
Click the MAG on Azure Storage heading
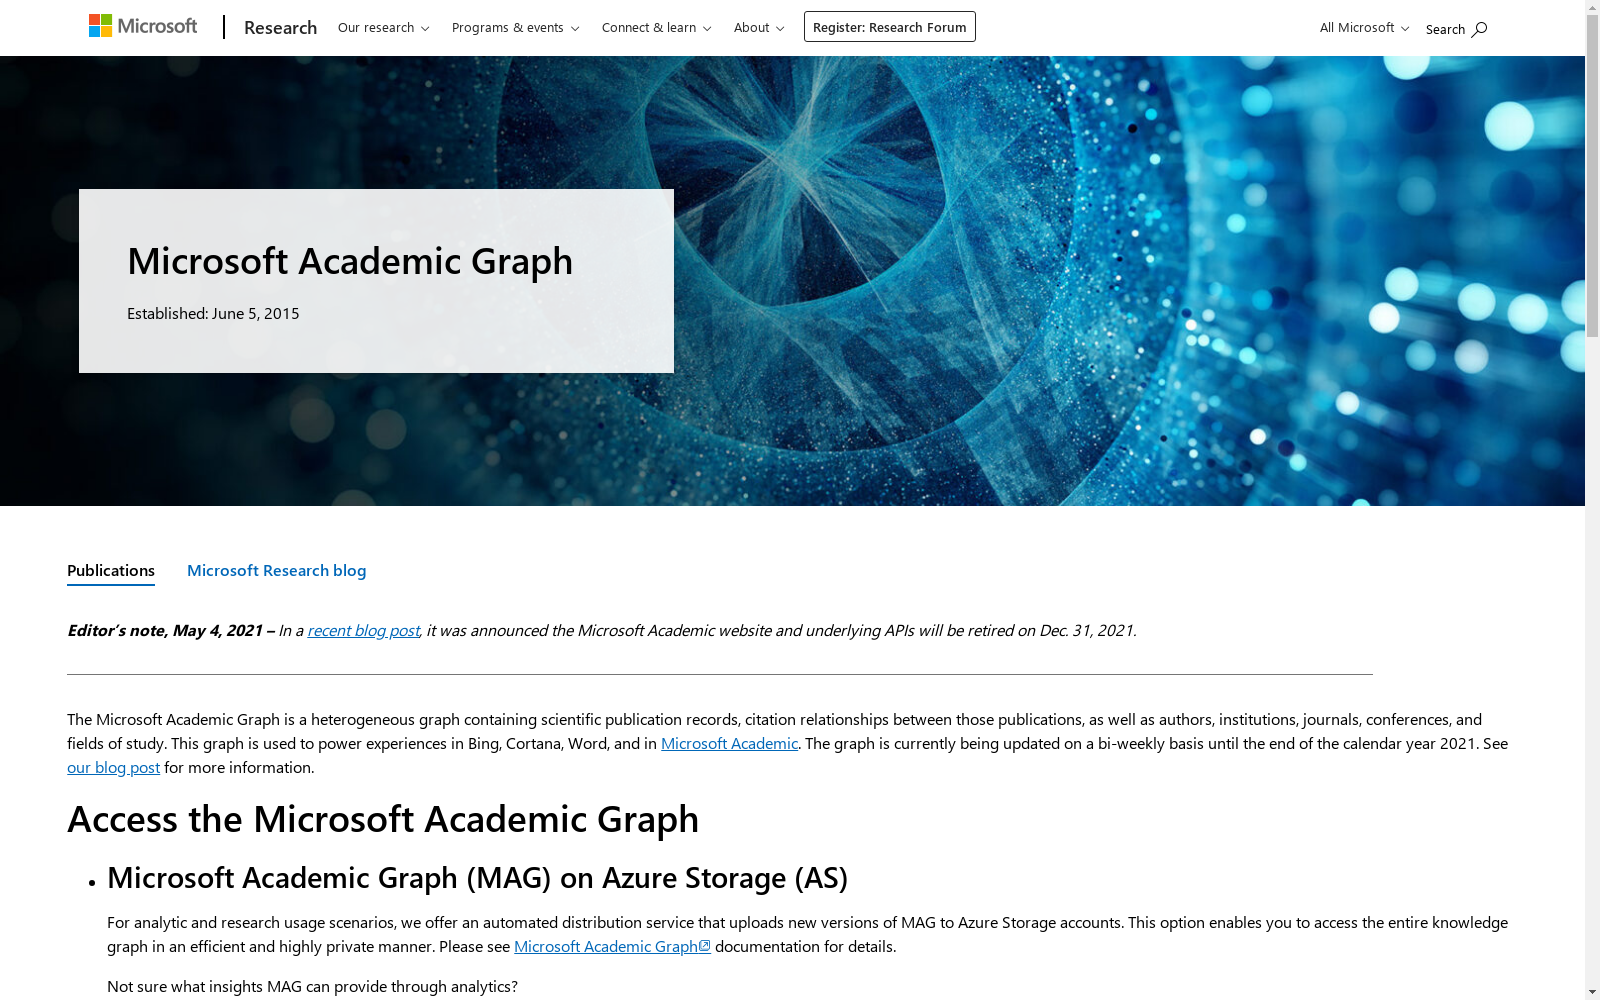[x=477, y=877]
